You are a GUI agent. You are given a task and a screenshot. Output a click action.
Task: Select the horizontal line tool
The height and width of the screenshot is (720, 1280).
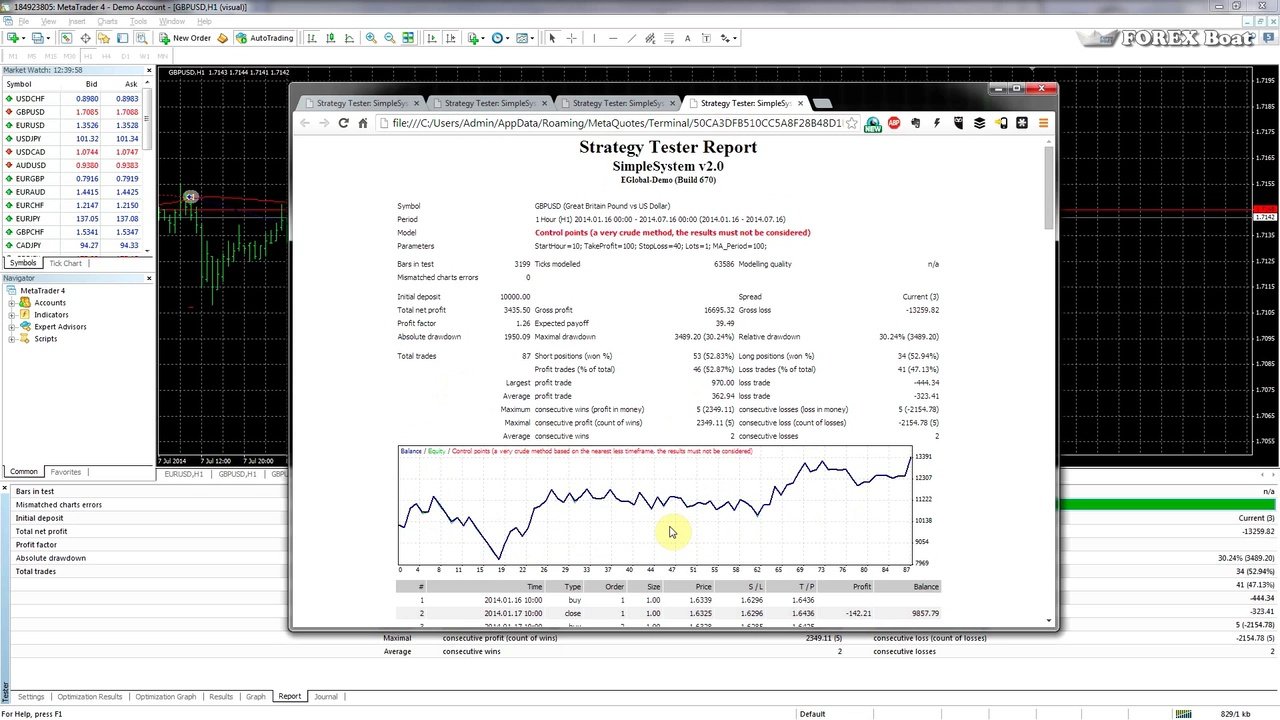pos(613,38)
